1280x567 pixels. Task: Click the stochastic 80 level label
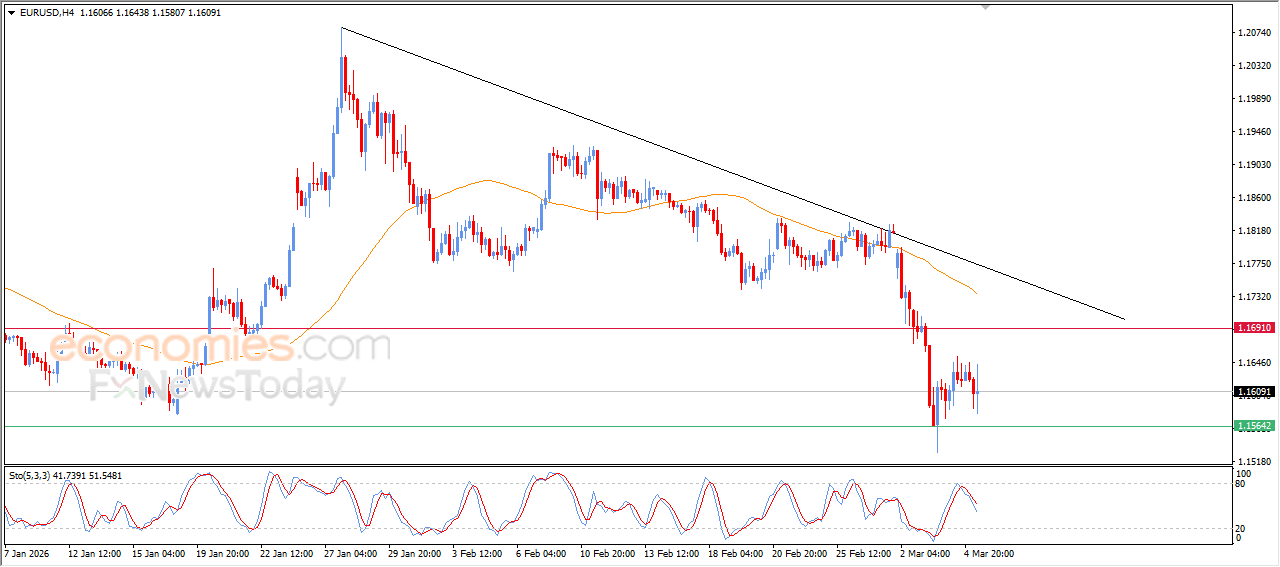click(x=1242, y=485)
